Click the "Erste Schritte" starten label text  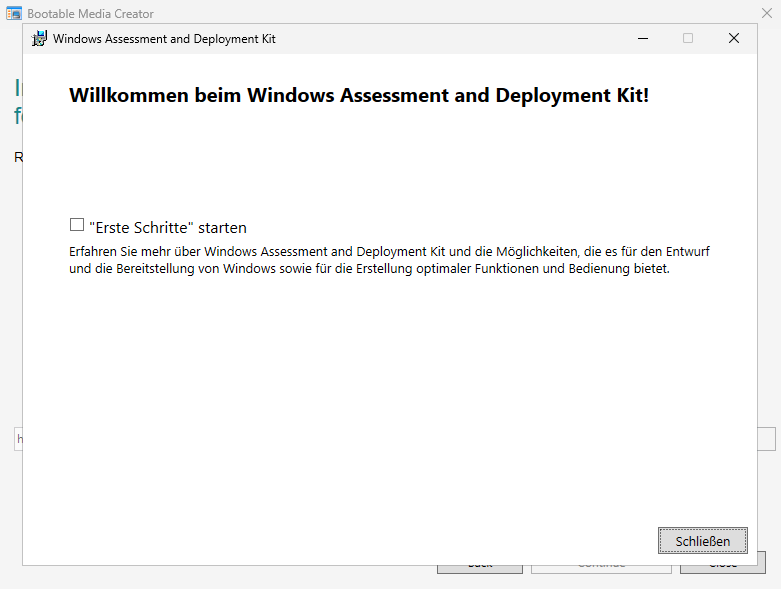coord(168,228)
